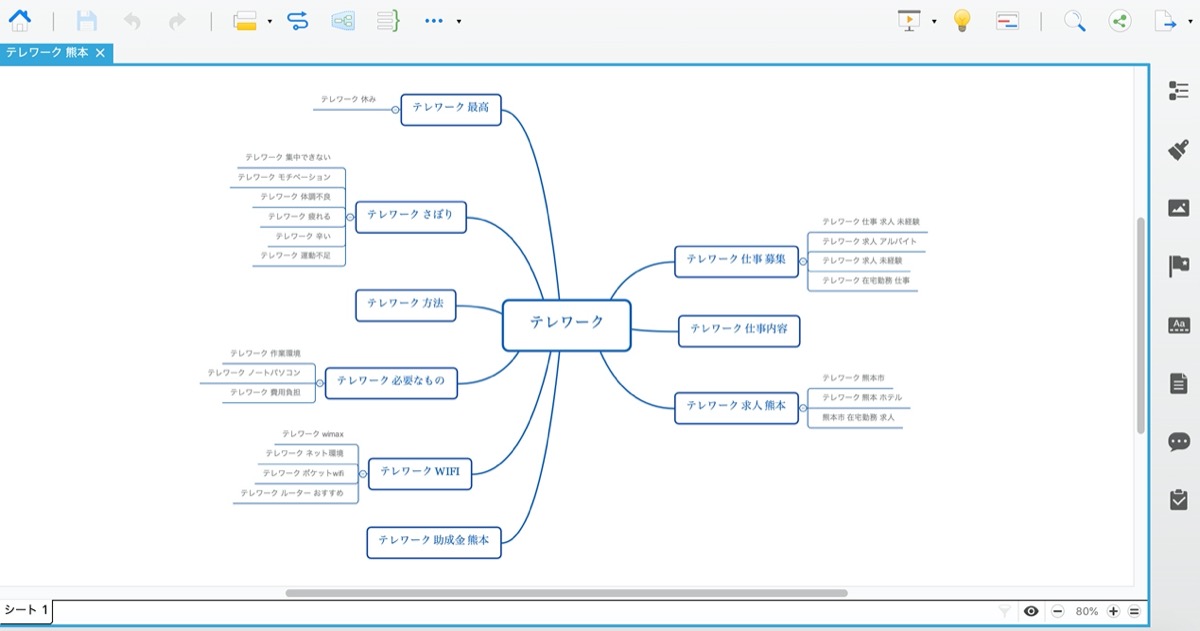Open the Styles panel with the Aa icon

[x=1179, y=324]
